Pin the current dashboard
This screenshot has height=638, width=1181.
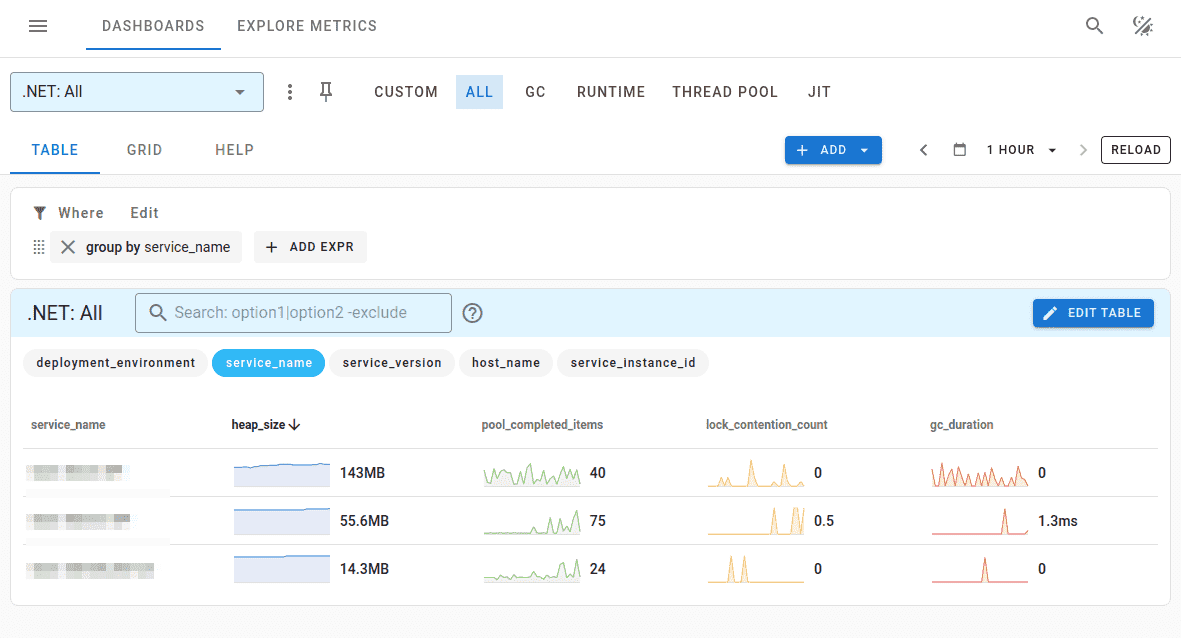pyautogui.click(x=325, y=91)
